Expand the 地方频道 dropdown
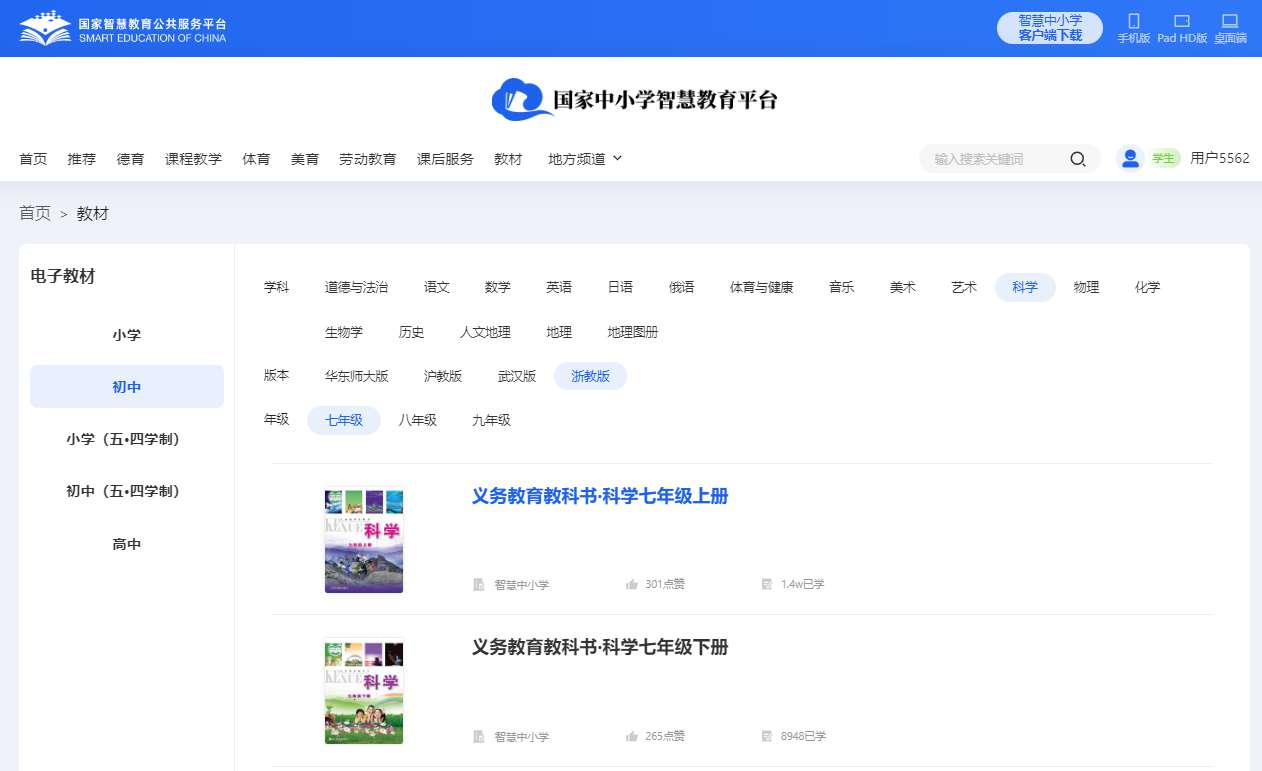Screen dimensions: 1262x771 coord(585,158)
